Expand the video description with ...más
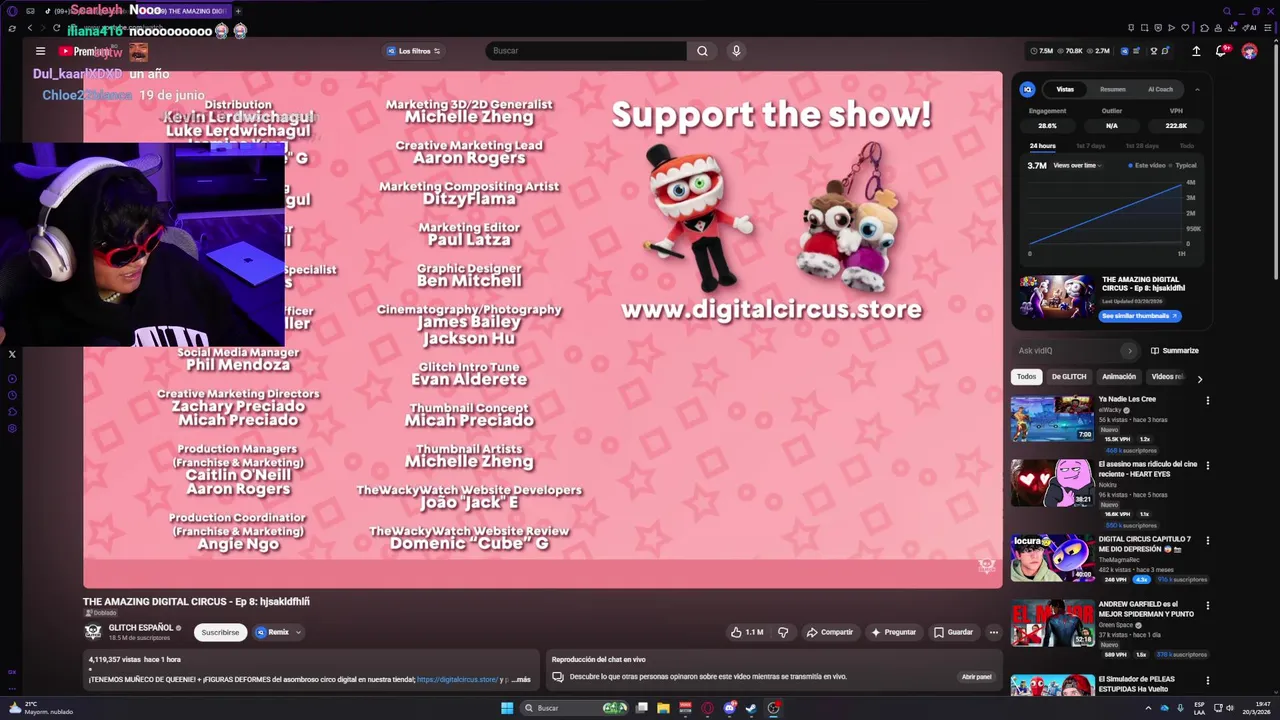Screen dimensions: 1280x720 click(520, 680)
